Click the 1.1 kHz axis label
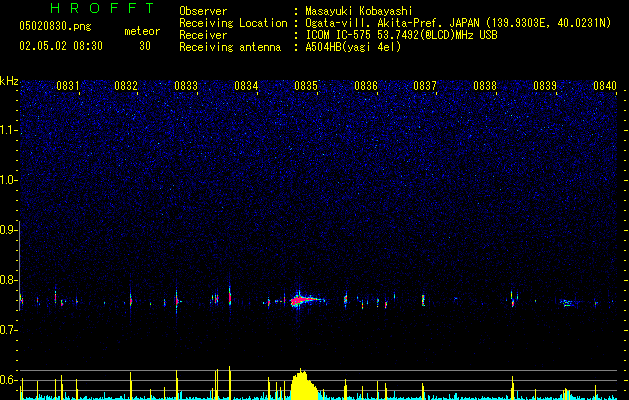This screenshot has width=629, height=400. (8, 130)
